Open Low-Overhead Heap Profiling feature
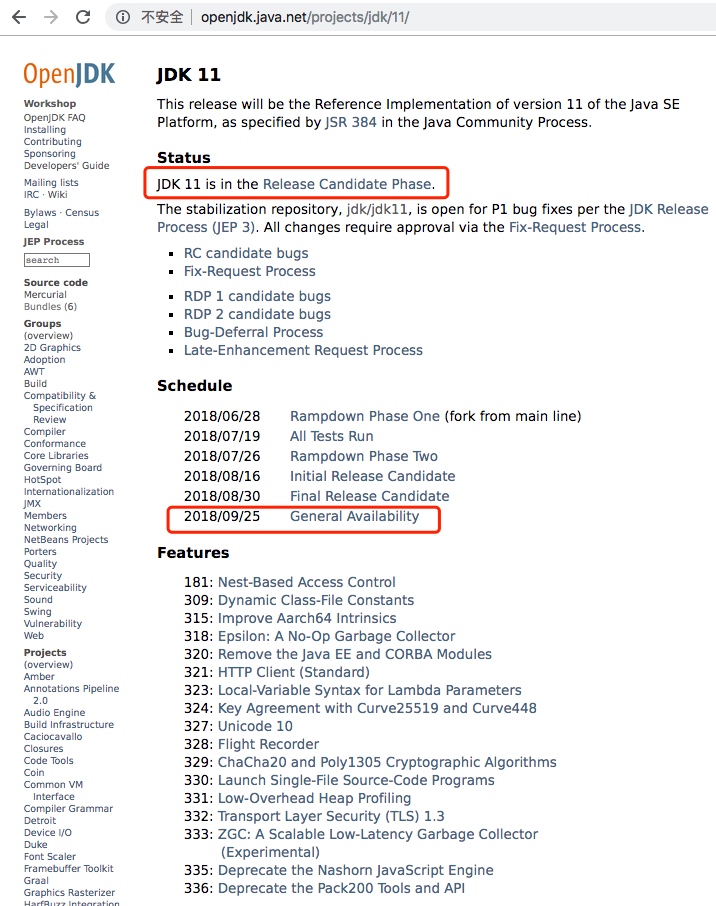The width and height of the screenshot is (716, 906). pyautogui.click(x=314, y=798)
